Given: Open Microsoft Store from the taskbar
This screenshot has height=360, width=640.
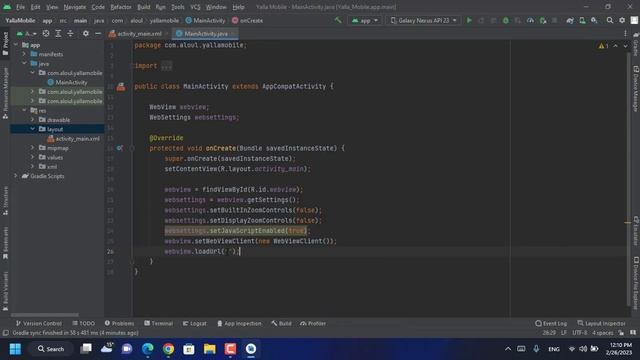Looking at the screenshot, I should pyautogui.click(x=189, y=349).
